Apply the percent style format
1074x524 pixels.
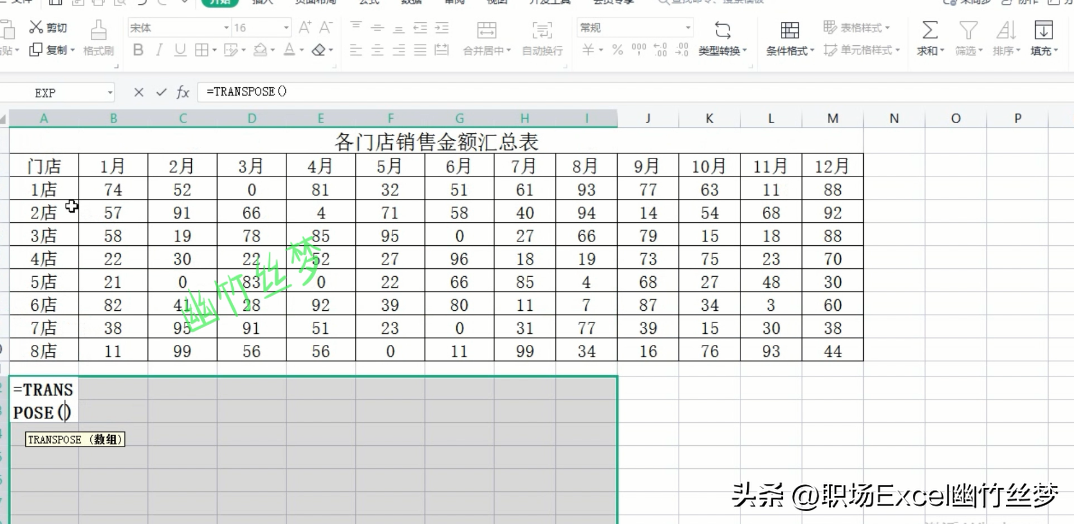tap(617, 50)
